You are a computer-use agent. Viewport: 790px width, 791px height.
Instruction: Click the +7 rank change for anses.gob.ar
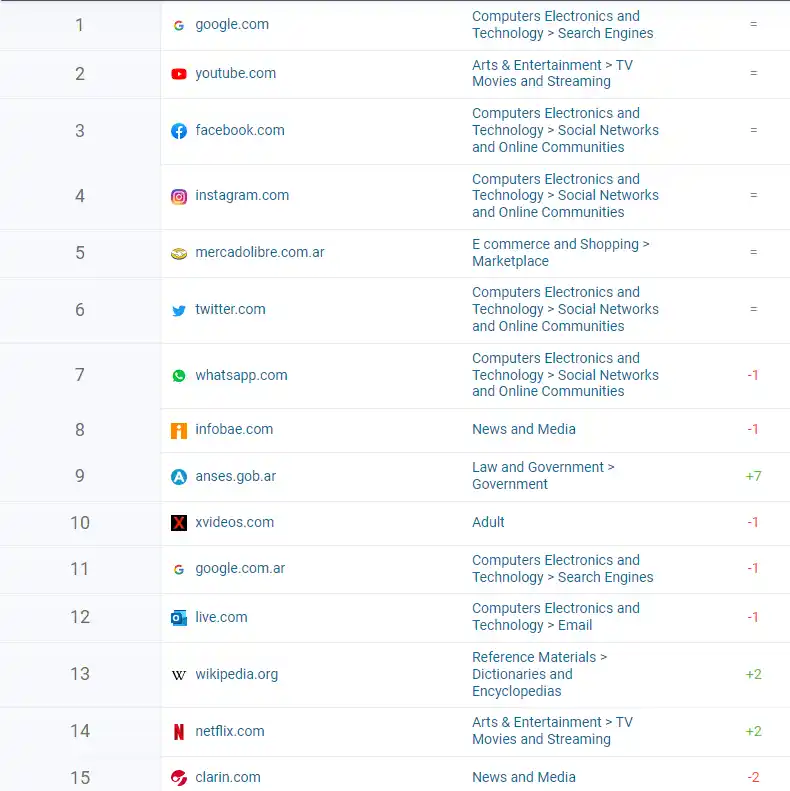tap(753, 476)
